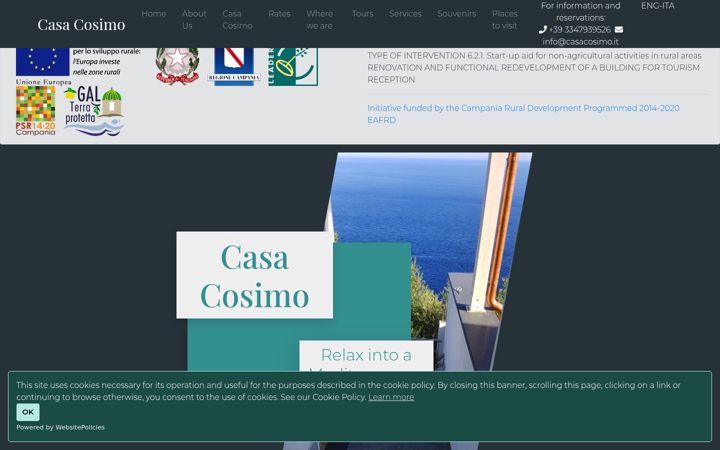This screenshot has height=450, width=720.
Task: Click the envelope email icon
Action: pos(619,29)
